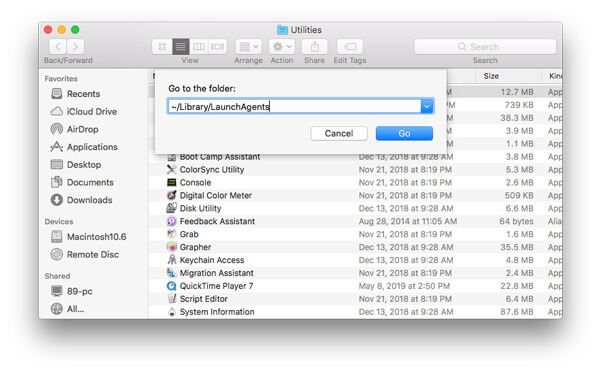Select Macintosh10.6 under Devices
Viewport: 600px width, 373px height.
tap(88, 237)
